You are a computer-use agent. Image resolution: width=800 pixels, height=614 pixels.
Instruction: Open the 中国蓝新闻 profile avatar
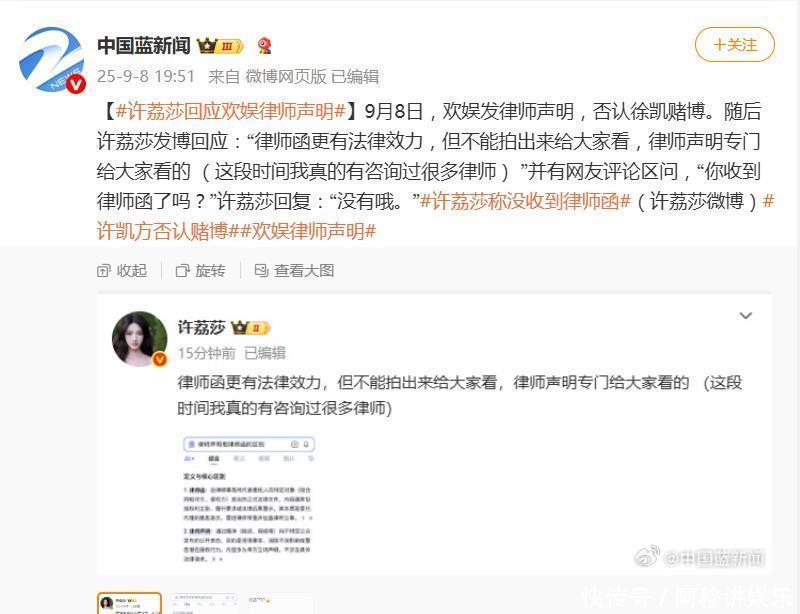(52, 60)
